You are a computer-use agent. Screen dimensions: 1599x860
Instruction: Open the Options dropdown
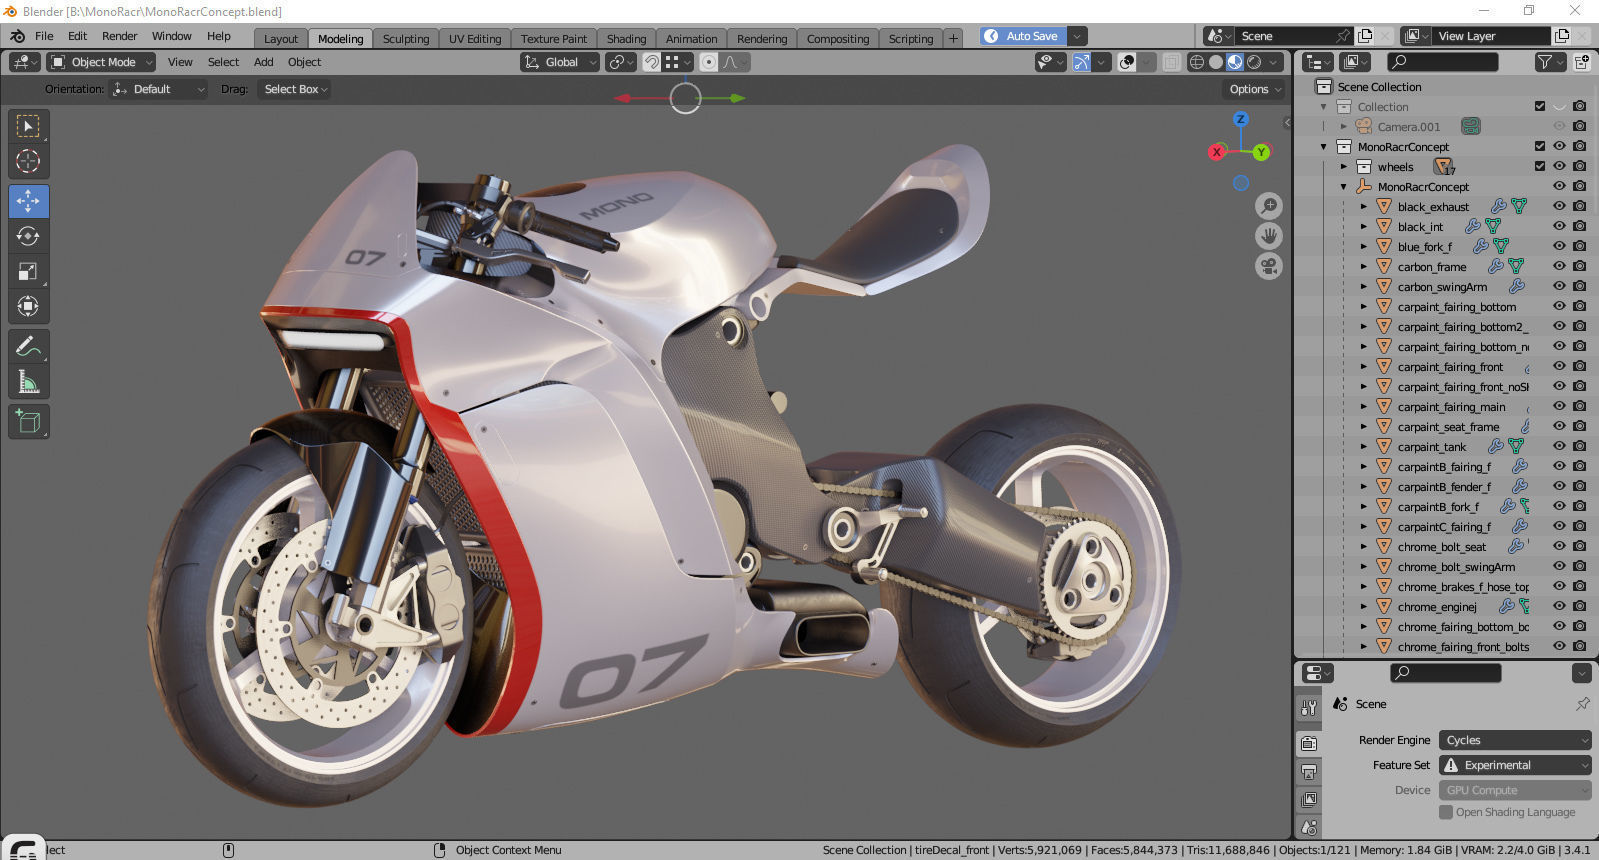click(x=1255, y=89)
